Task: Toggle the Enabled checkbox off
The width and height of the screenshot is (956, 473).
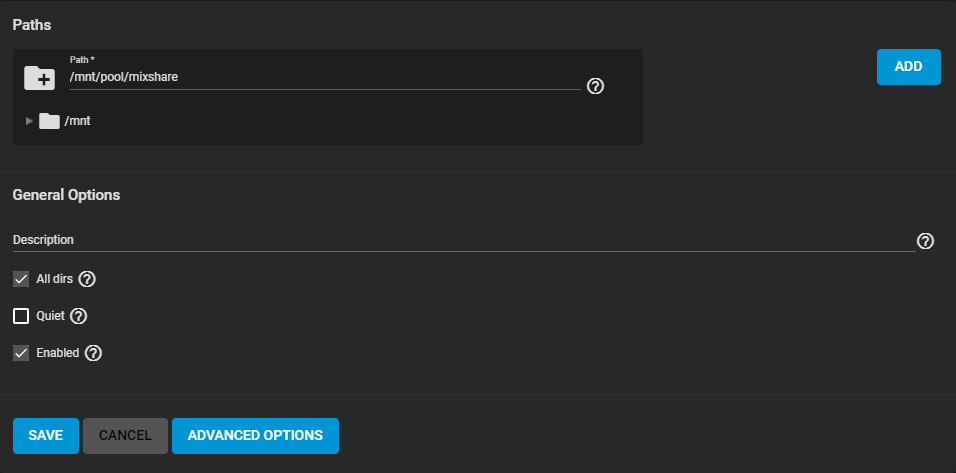Action: tap(21, 353)
